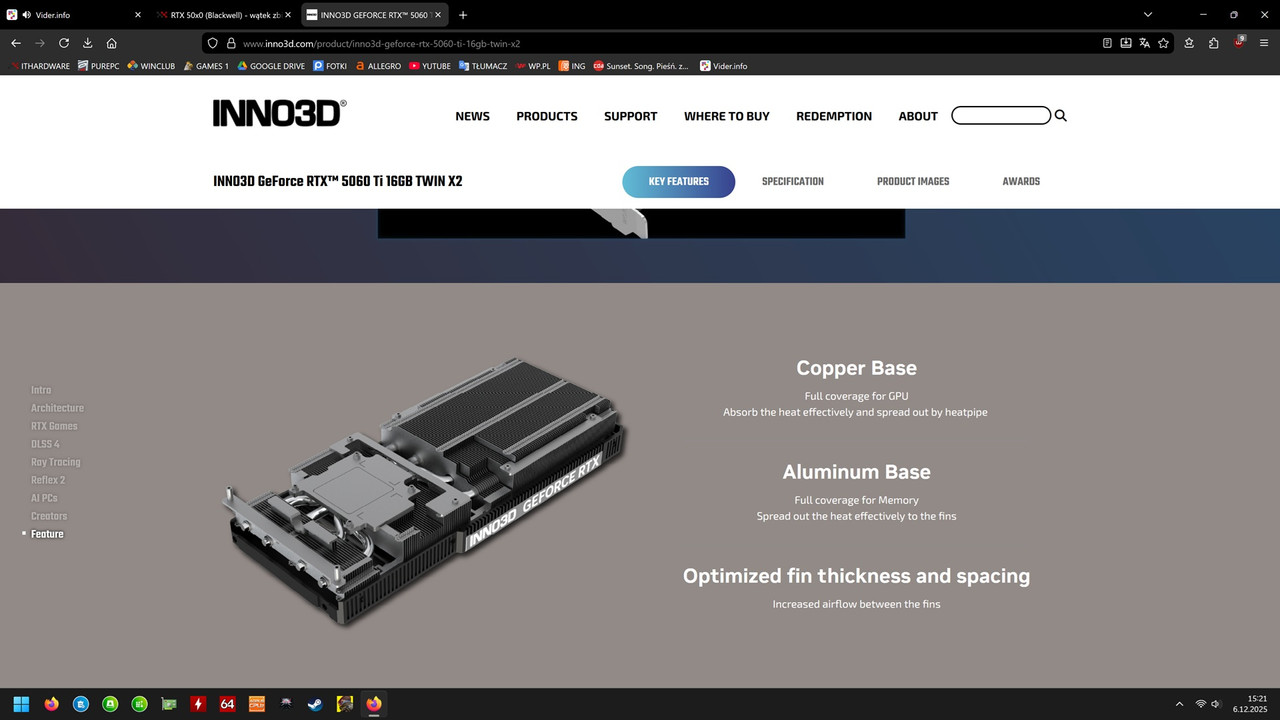Toggle reader view in the address bar
Viewport: 1280px width, 720px height.
coord(1106,43)
